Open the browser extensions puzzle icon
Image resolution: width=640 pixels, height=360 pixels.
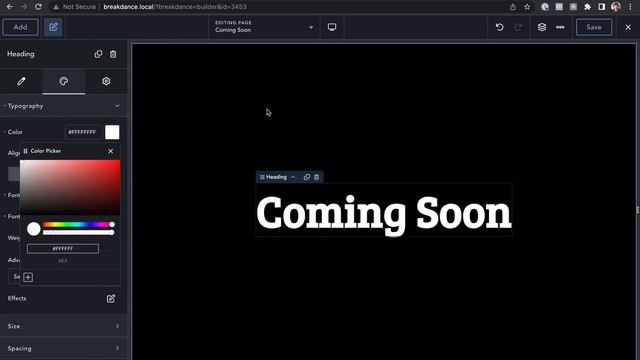click(x=587, y=7)
